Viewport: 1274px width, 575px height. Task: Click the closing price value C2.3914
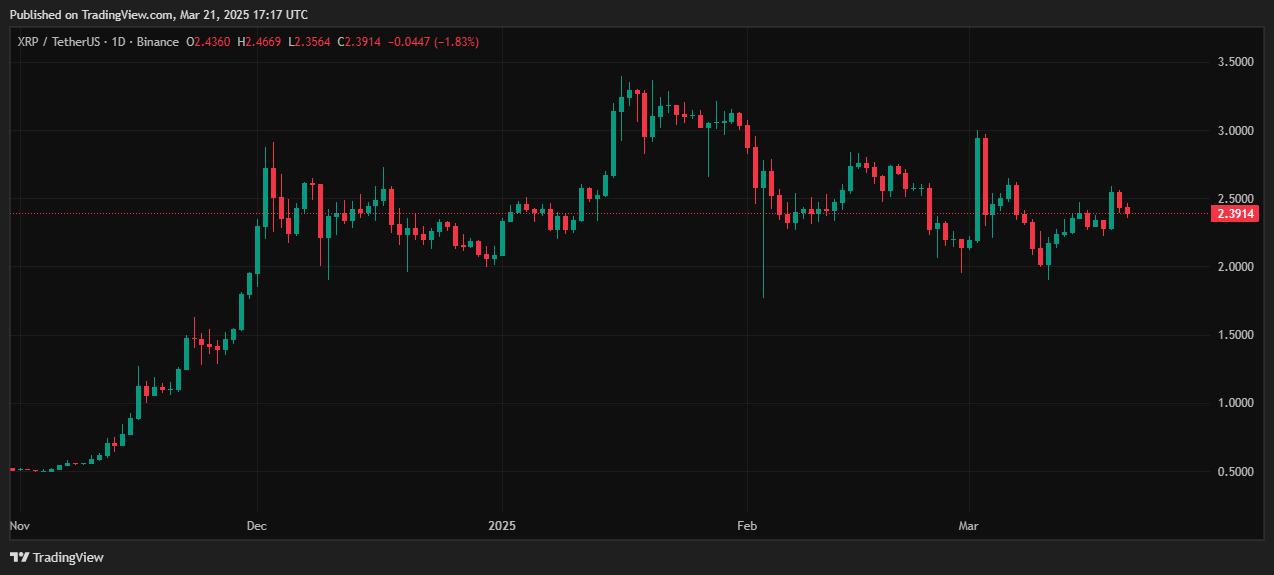tap(358, 42)
